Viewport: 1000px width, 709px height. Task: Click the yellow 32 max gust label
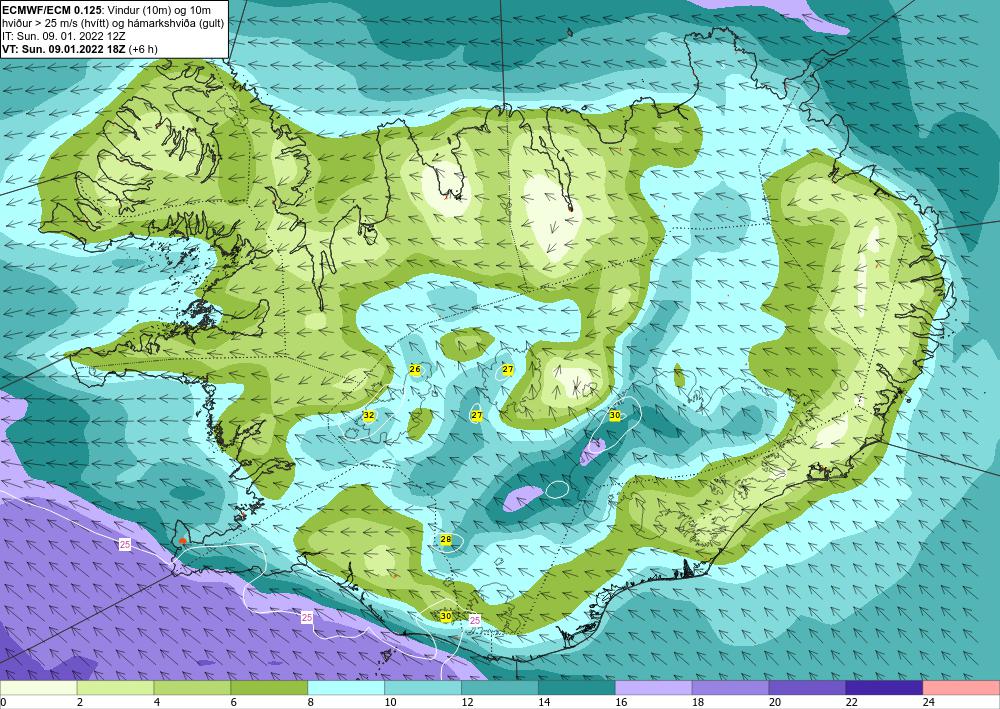[369, 416]
